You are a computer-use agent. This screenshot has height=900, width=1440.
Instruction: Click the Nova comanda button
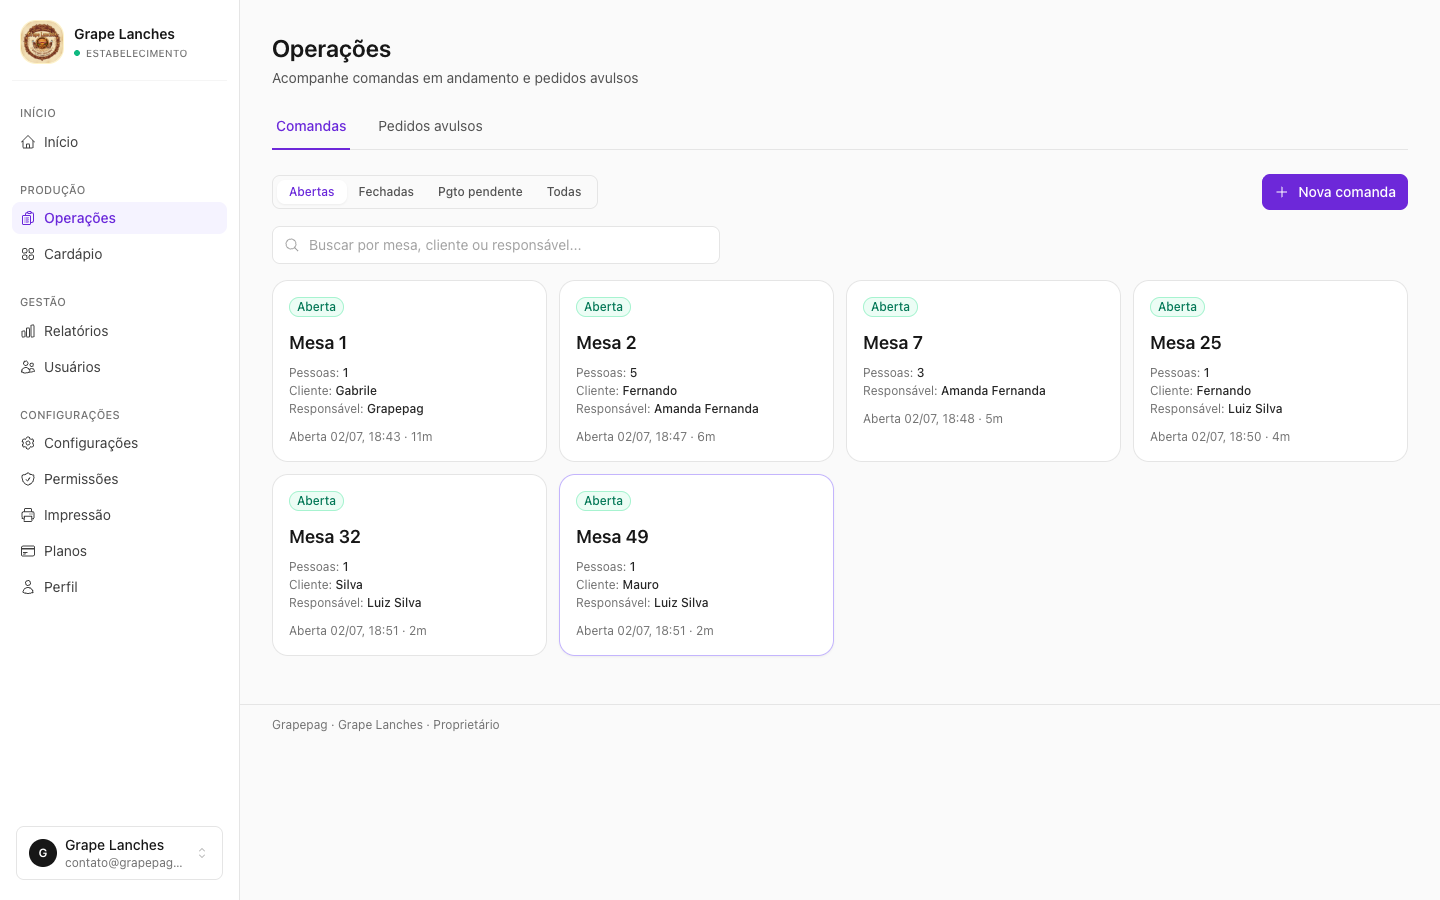(1335, 192)
